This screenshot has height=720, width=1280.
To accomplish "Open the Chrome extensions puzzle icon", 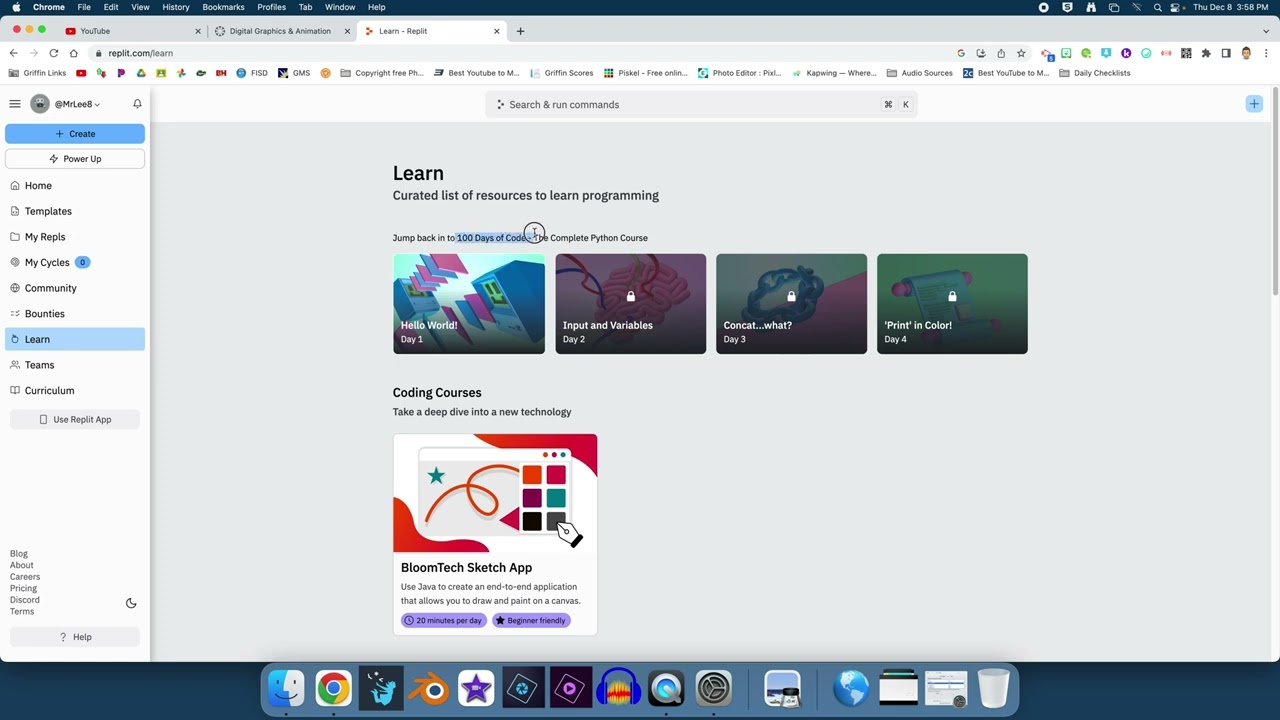I will (1206, 53).
